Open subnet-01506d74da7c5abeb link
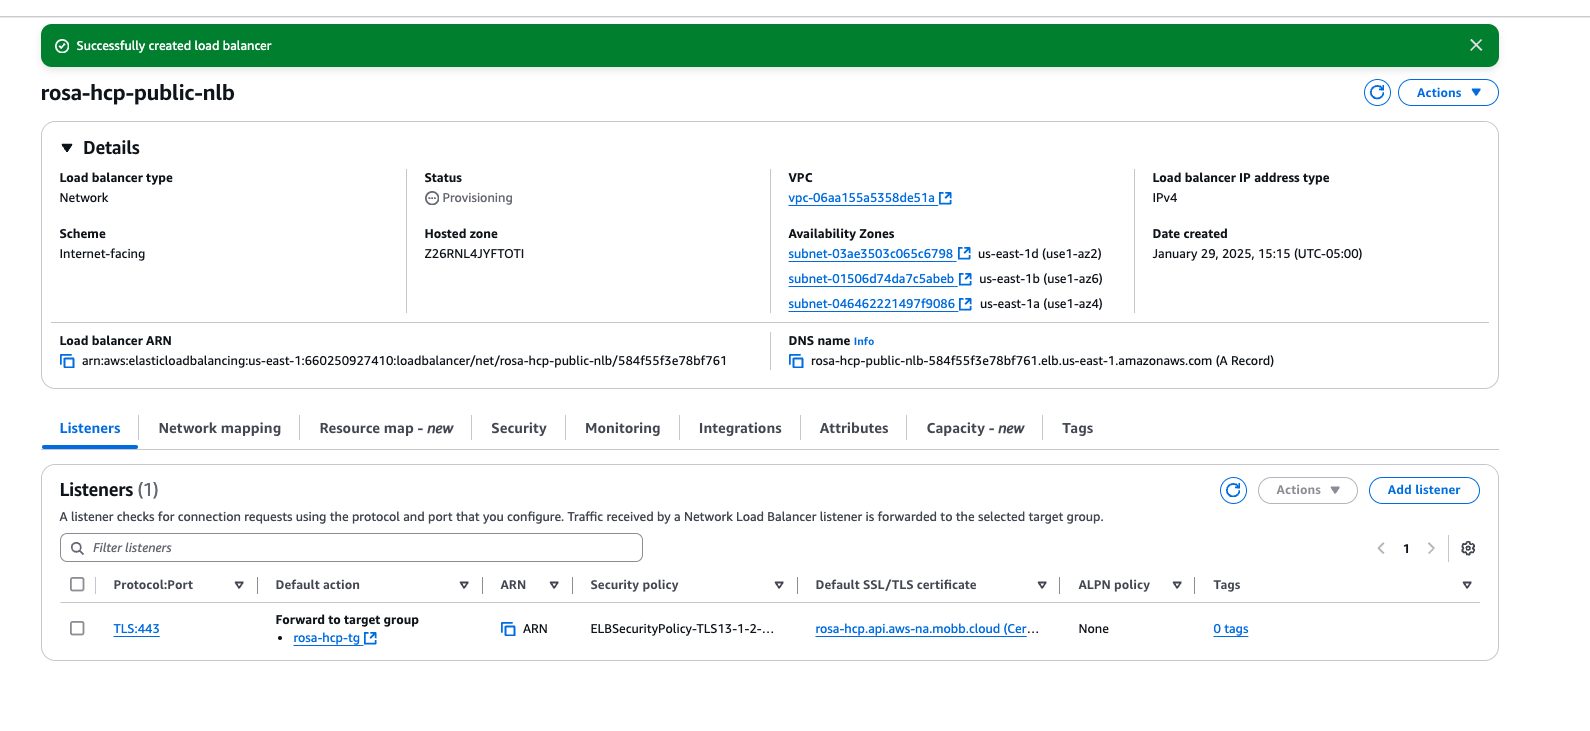This screenshot has width=1590, height=731. [x=871, y=279]
